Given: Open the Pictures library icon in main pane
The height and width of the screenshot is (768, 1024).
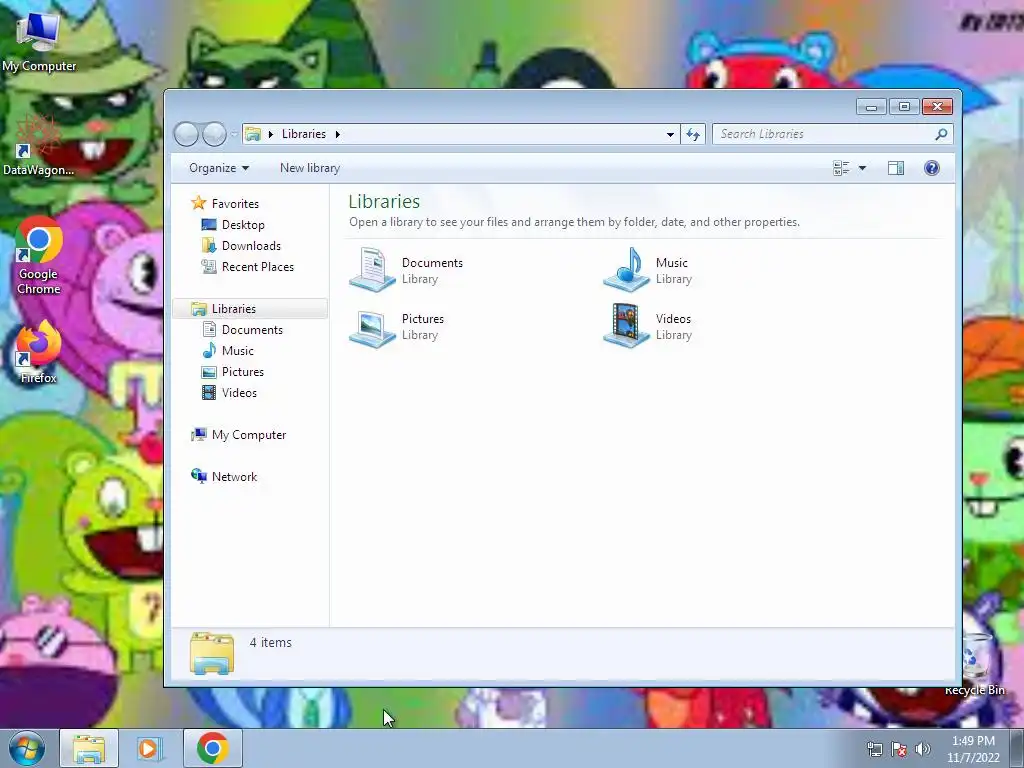Looking at the screenshot, I should coord(372,327).
